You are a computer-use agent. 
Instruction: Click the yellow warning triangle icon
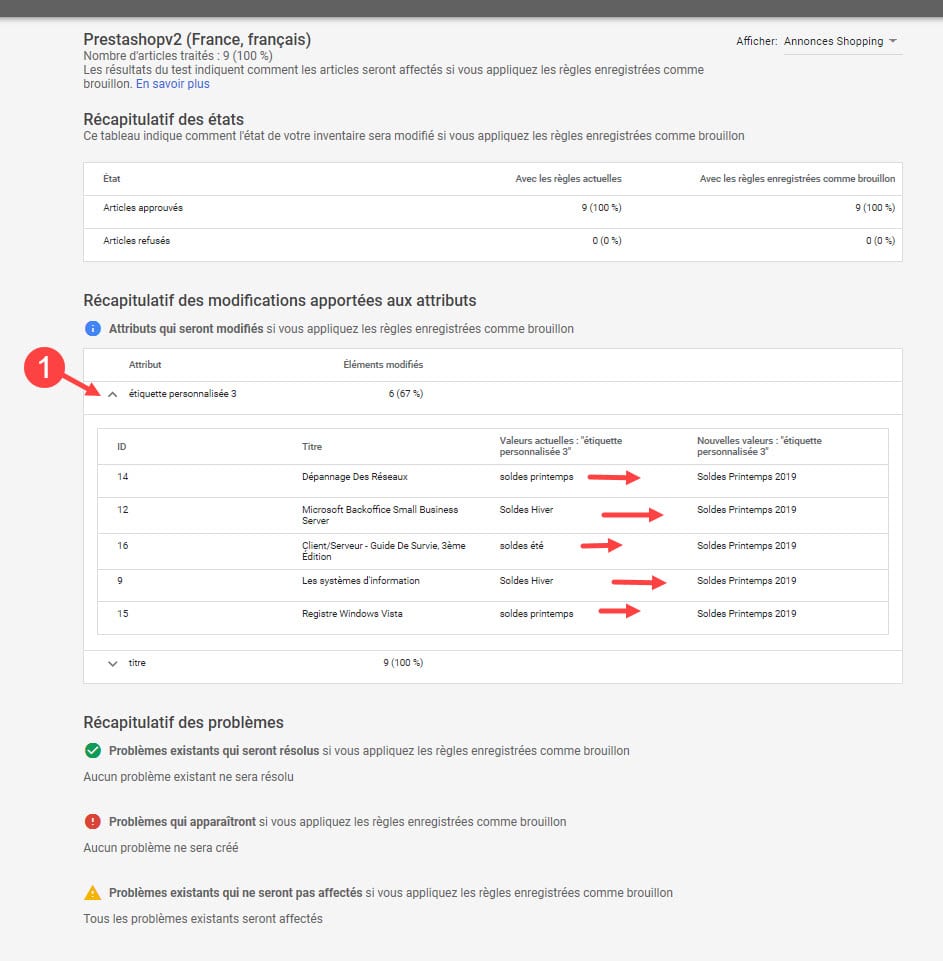[93, 893]
